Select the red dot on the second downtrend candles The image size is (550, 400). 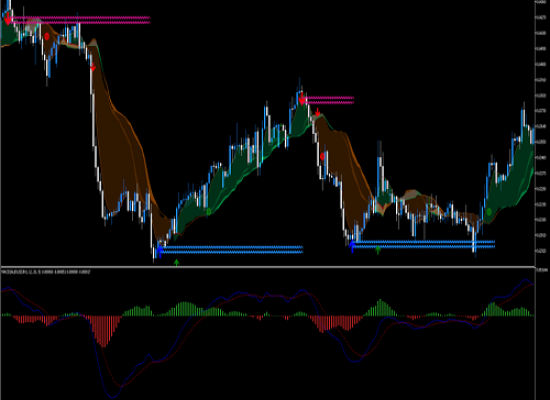tap(322, 157)
